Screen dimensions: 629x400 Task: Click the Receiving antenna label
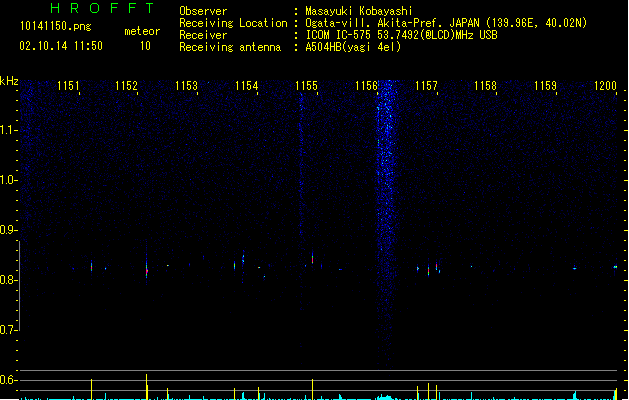coord(230,47)
